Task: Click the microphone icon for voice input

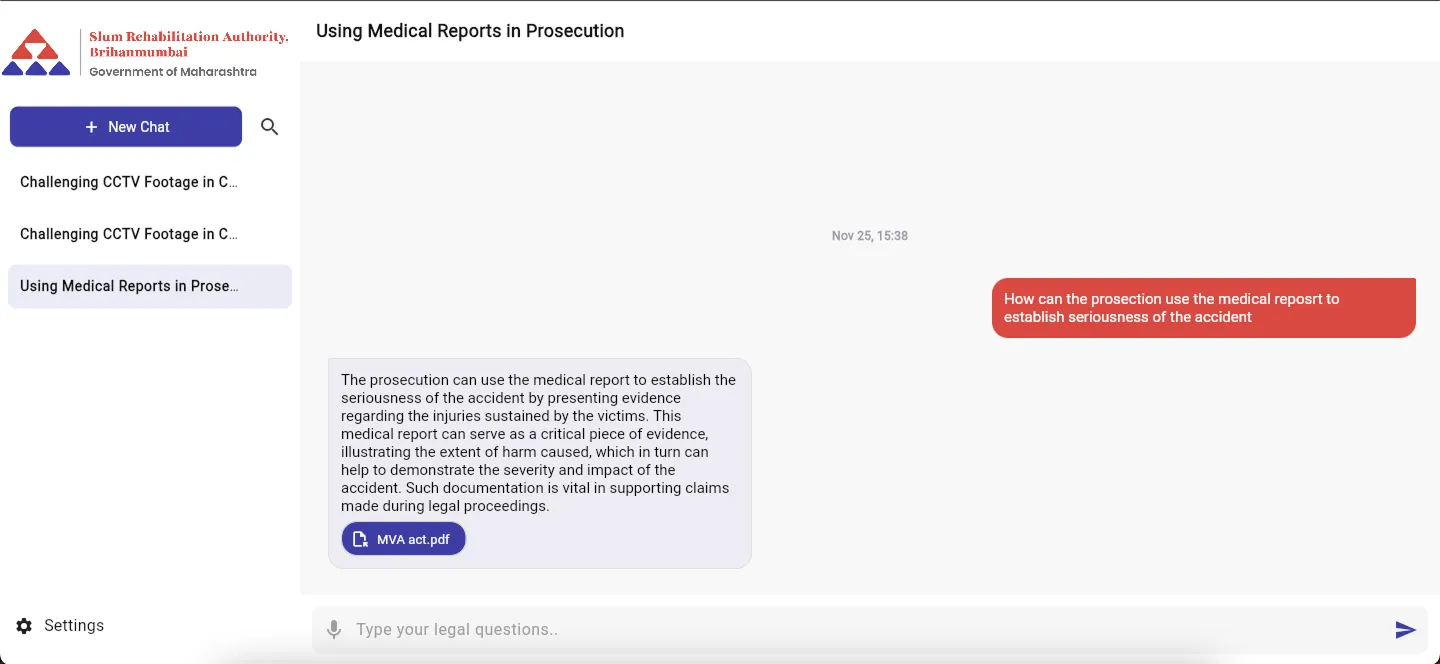Action: (334, 629)
